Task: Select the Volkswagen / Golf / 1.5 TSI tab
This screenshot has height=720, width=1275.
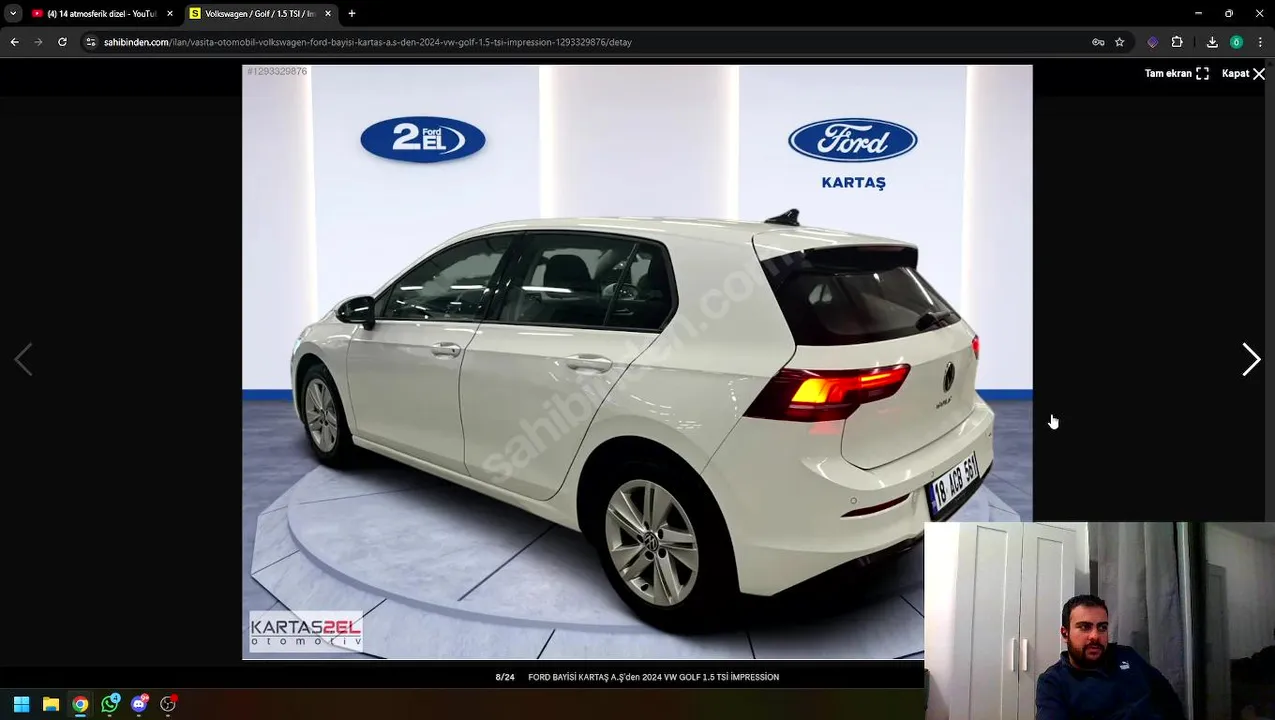Action: point(260,14)
